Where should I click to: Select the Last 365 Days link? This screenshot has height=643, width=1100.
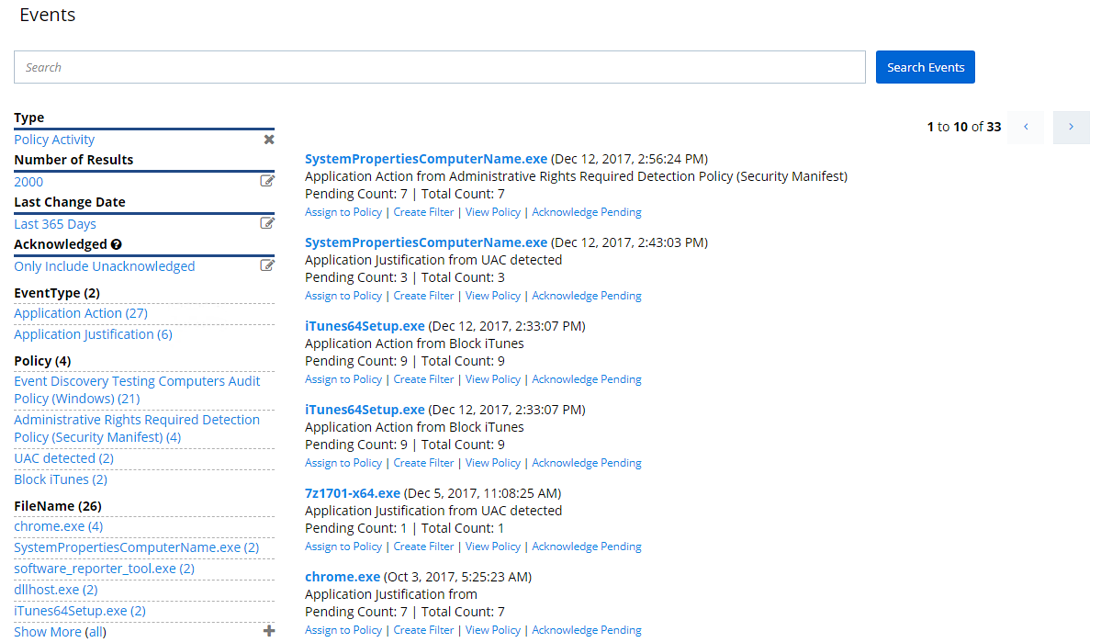click(55, 224)
